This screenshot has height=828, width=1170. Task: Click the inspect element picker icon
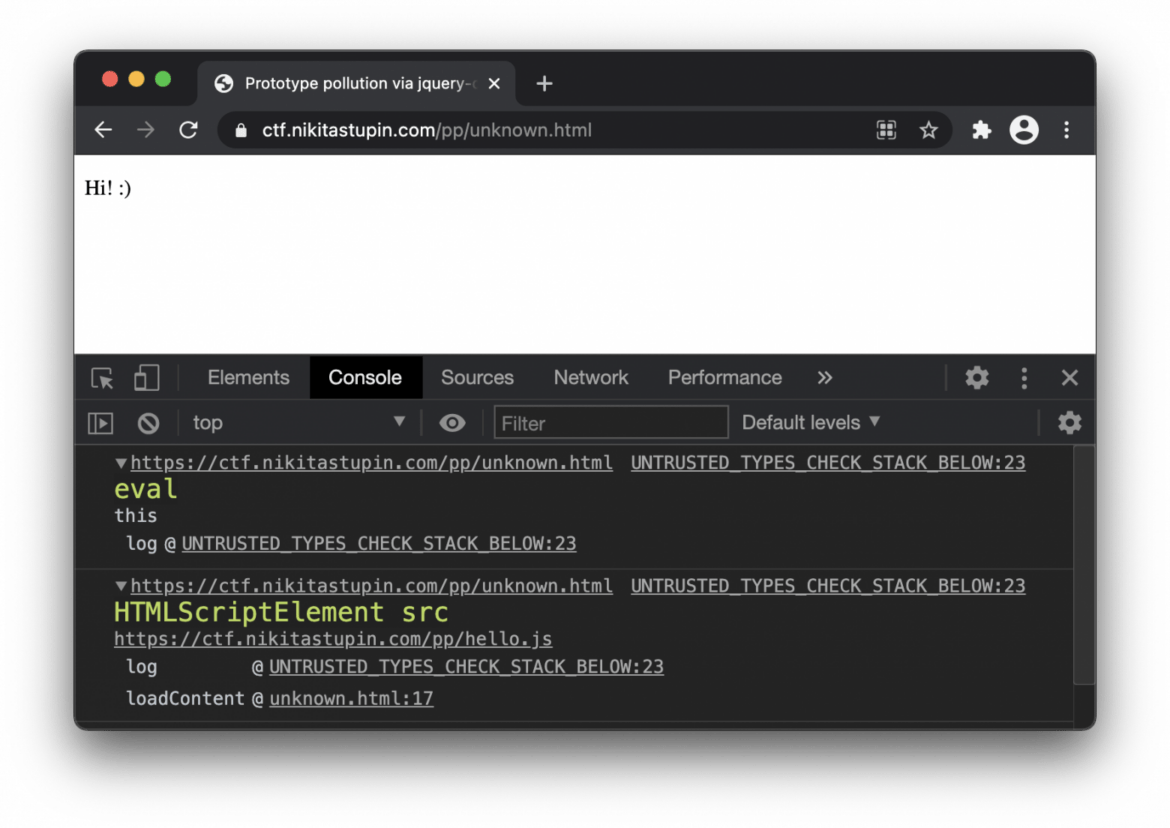[102, 378]
